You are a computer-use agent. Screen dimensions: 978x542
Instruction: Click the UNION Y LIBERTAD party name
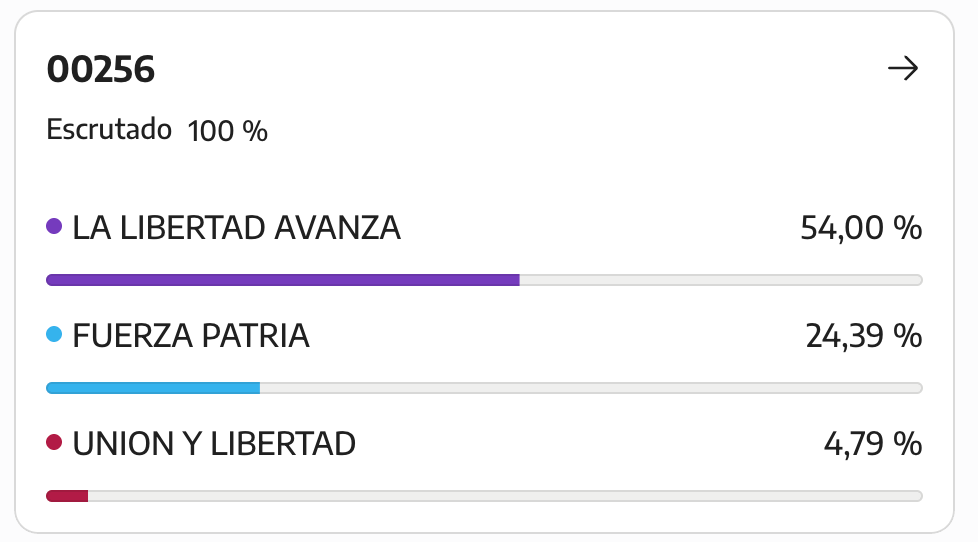tap(214, 443)
